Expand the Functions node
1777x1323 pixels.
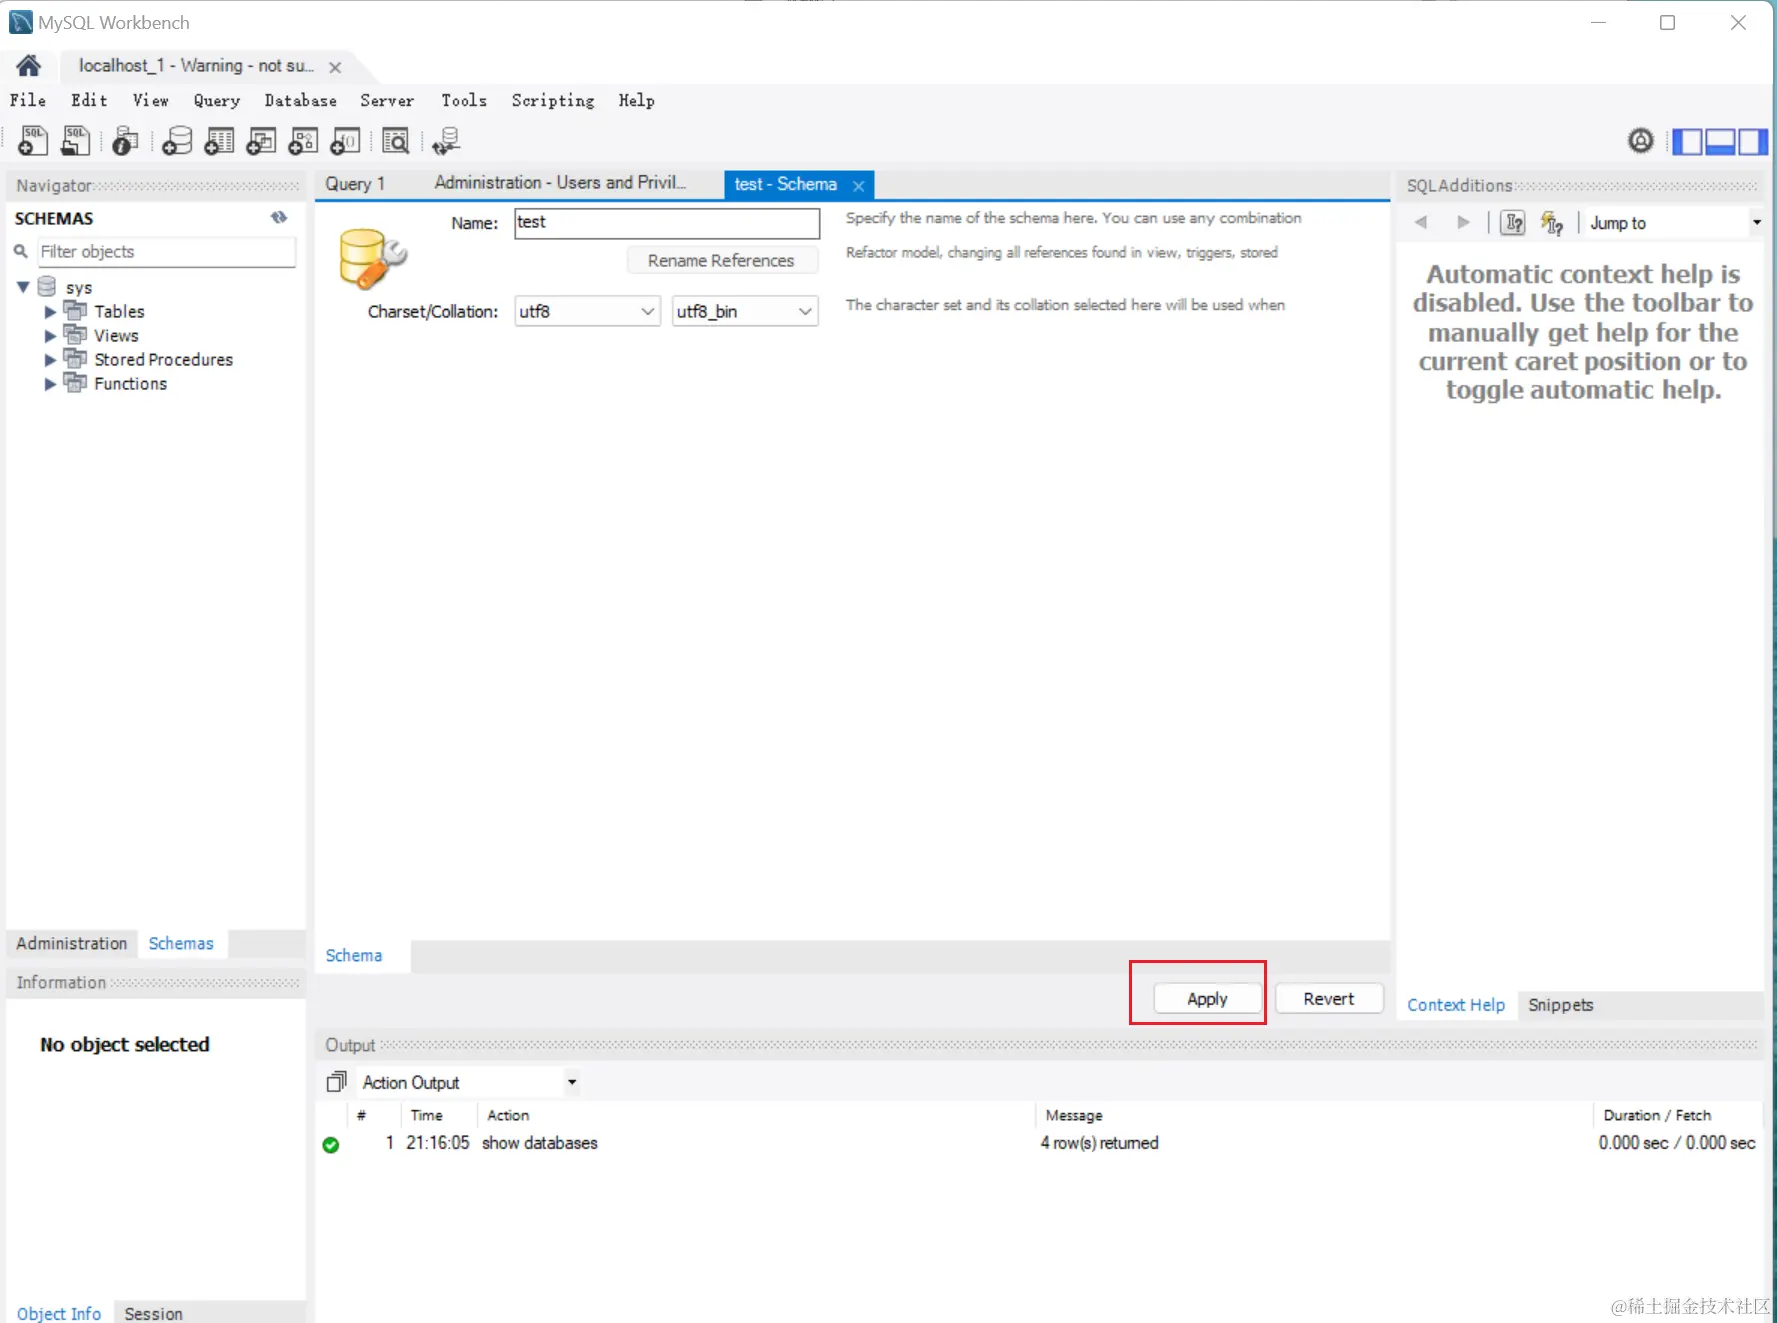50,384
